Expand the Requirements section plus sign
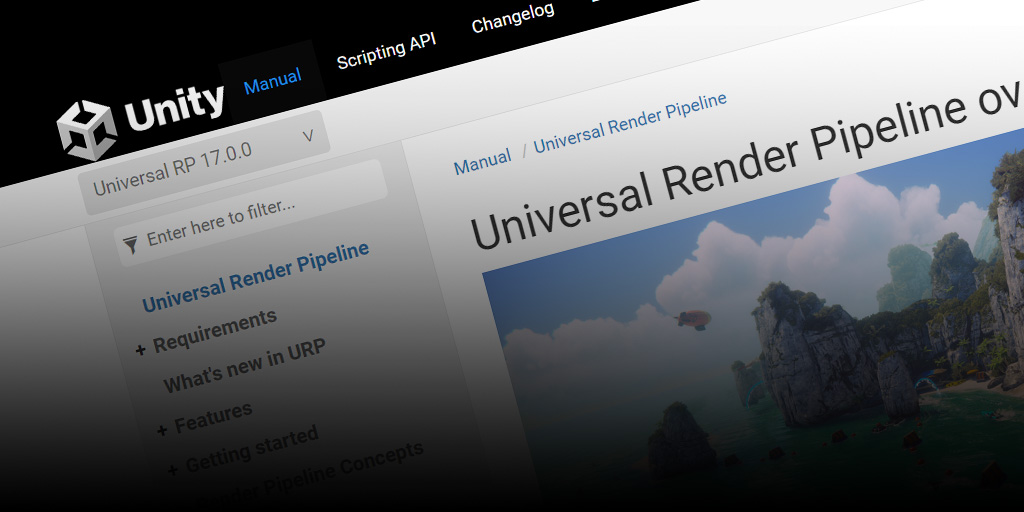The image size is (1024, 512). click(x=140, y=348)
